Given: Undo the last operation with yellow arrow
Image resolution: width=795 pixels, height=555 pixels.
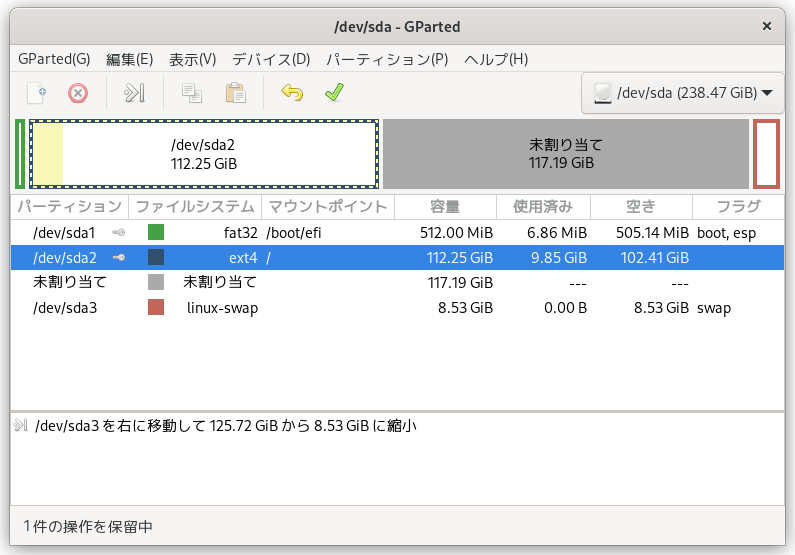Looking at the screenshot, I should click(x=292, y=93).
